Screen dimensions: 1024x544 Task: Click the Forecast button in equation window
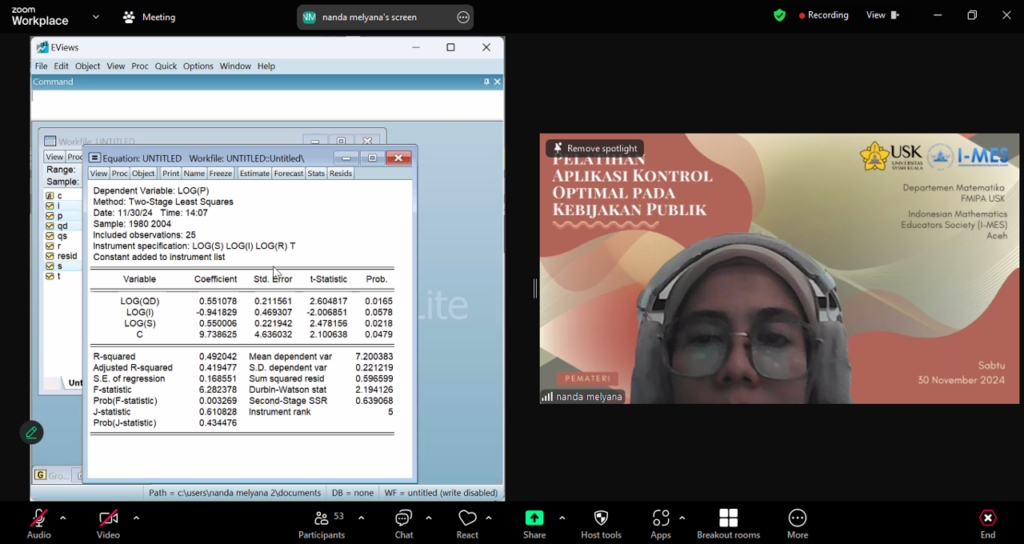pos(288,173)
